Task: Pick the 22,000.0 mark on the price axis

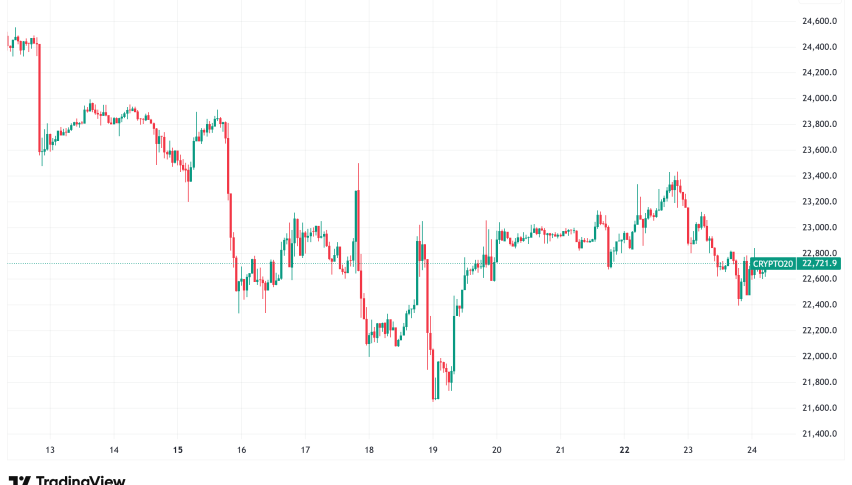Action: 818,356
